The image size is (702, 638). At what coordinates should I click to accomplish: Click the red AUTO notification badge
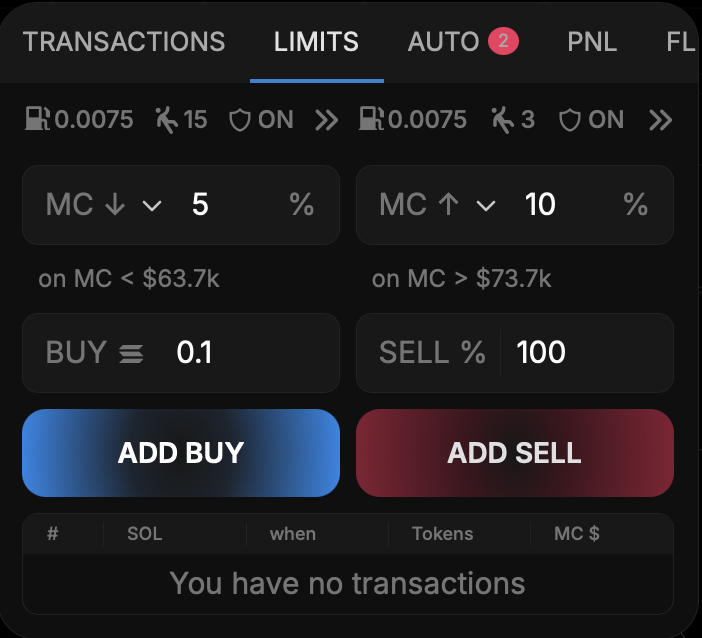(x=503, y=42)
